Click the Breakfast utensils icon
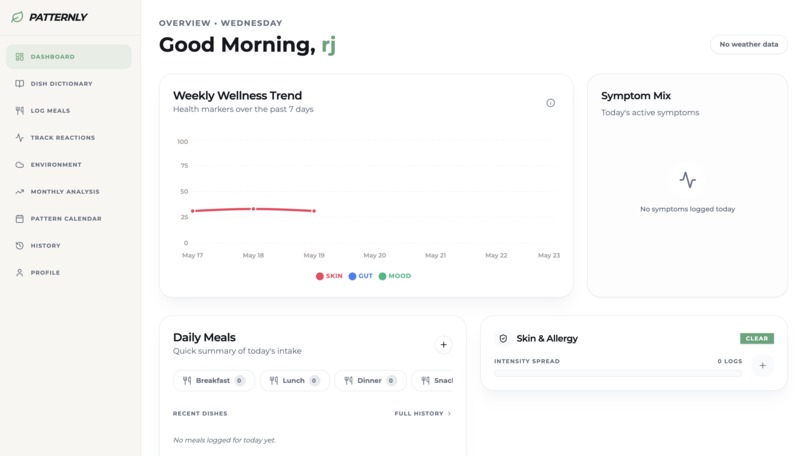Image resolution: width=806 pixels, height=456 pixels. click(x=187, y=380)
